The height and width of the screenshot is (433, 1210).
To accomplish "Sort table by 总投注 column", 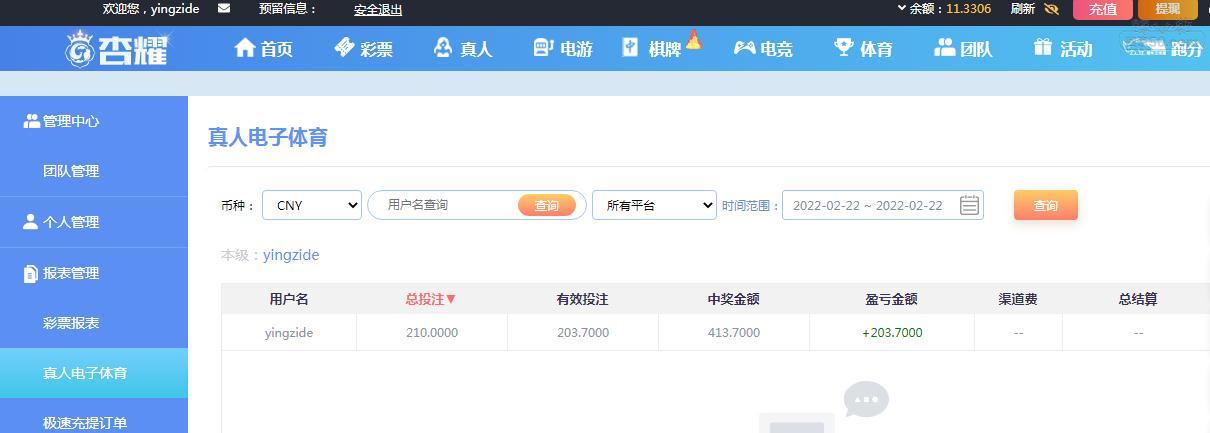I will point(430,299).
